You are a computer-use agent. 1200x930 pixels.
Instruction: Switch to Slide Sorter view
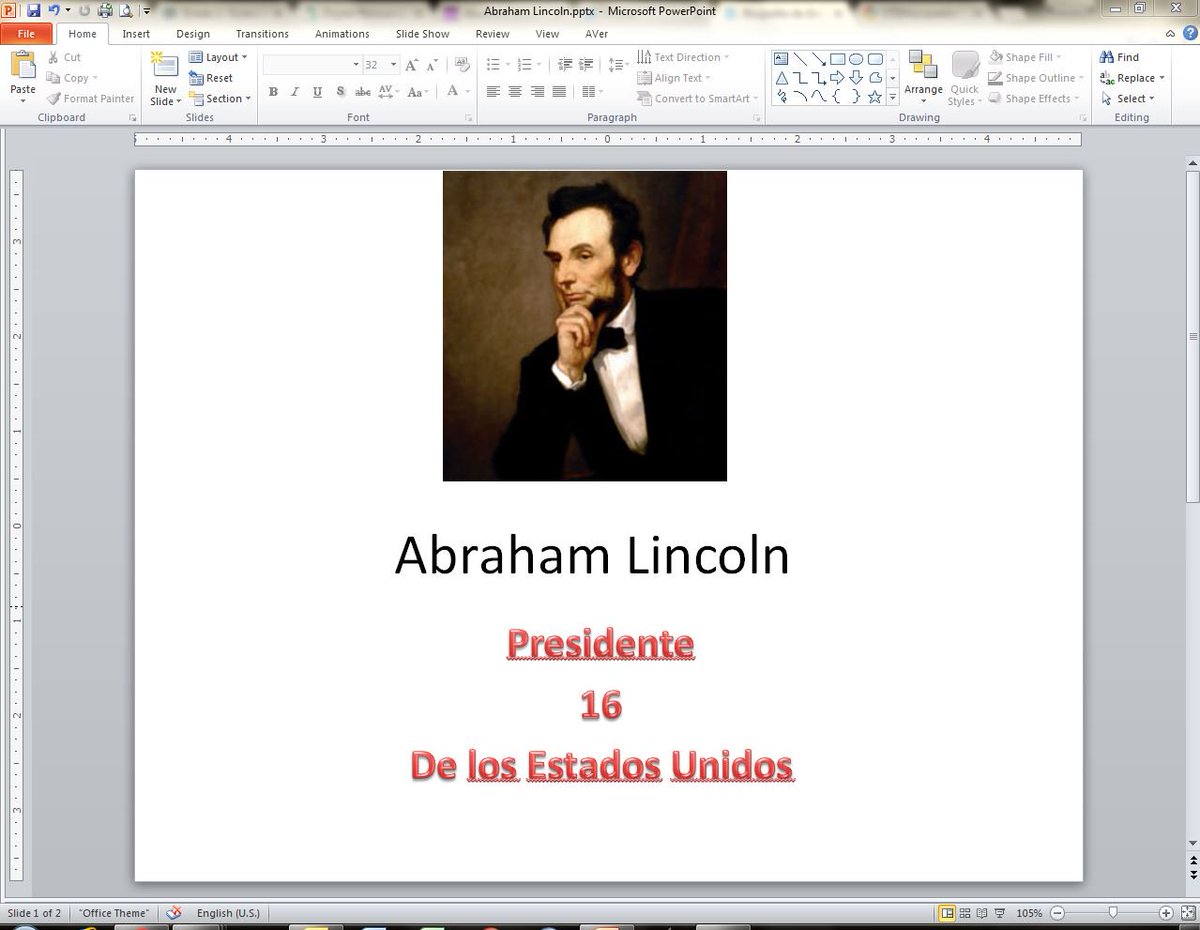(965, 913)
